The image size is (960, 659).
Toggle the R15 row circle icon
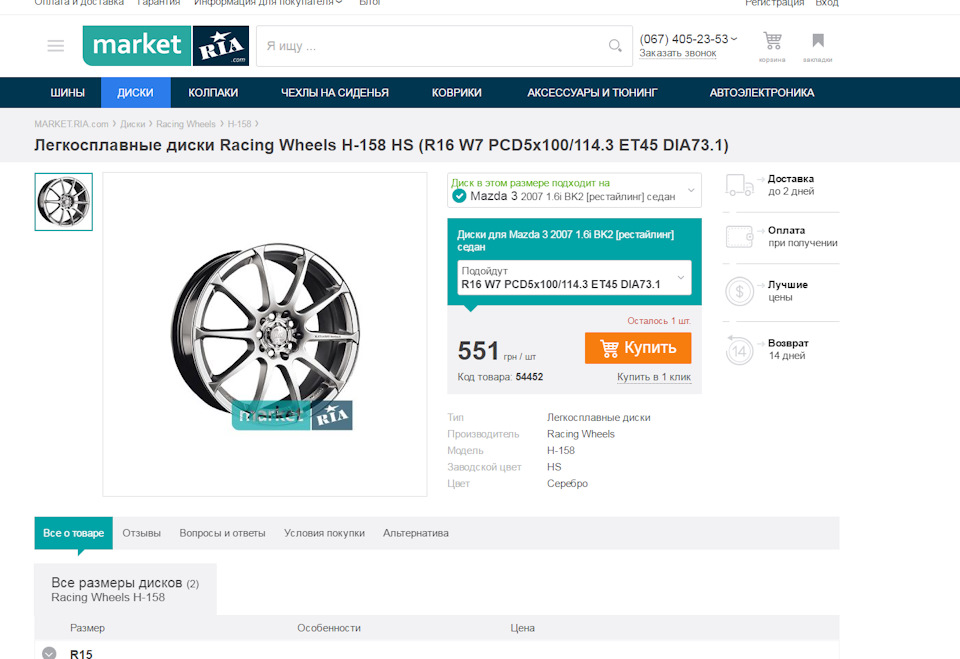(49, 653)
